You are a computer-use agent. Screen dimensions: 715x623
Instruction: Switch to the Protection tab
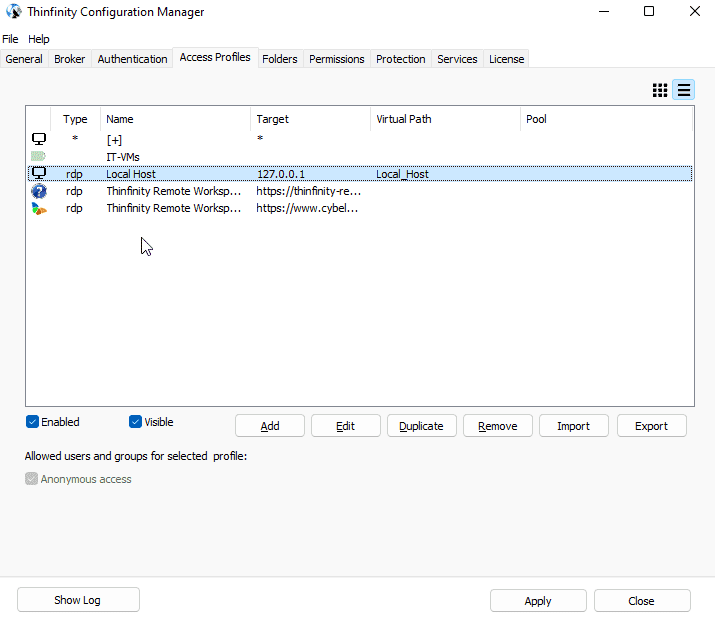click(x=400, y=59)
